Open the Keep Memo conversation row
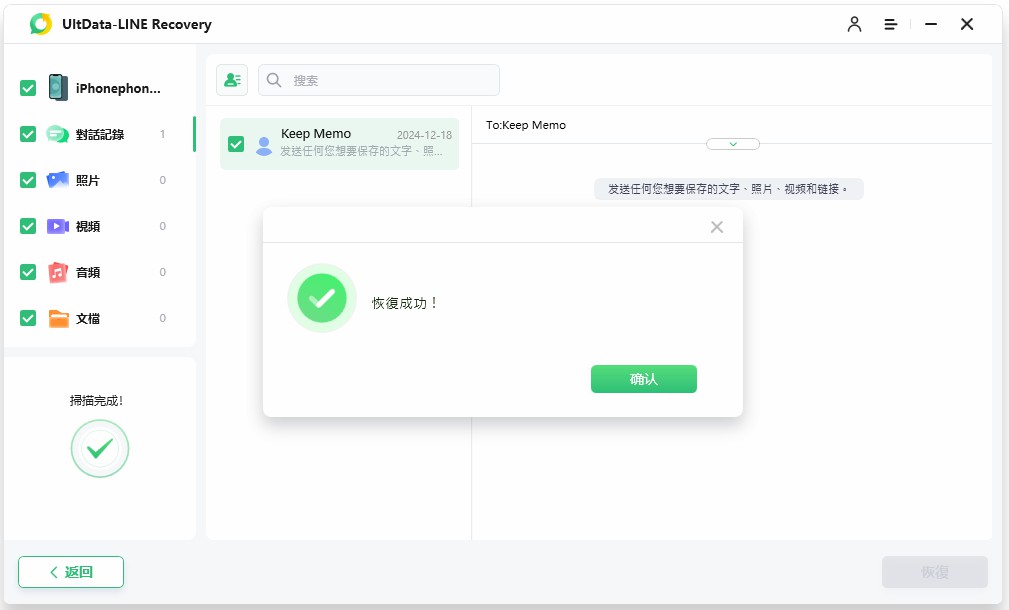 [x=340, y=144]
